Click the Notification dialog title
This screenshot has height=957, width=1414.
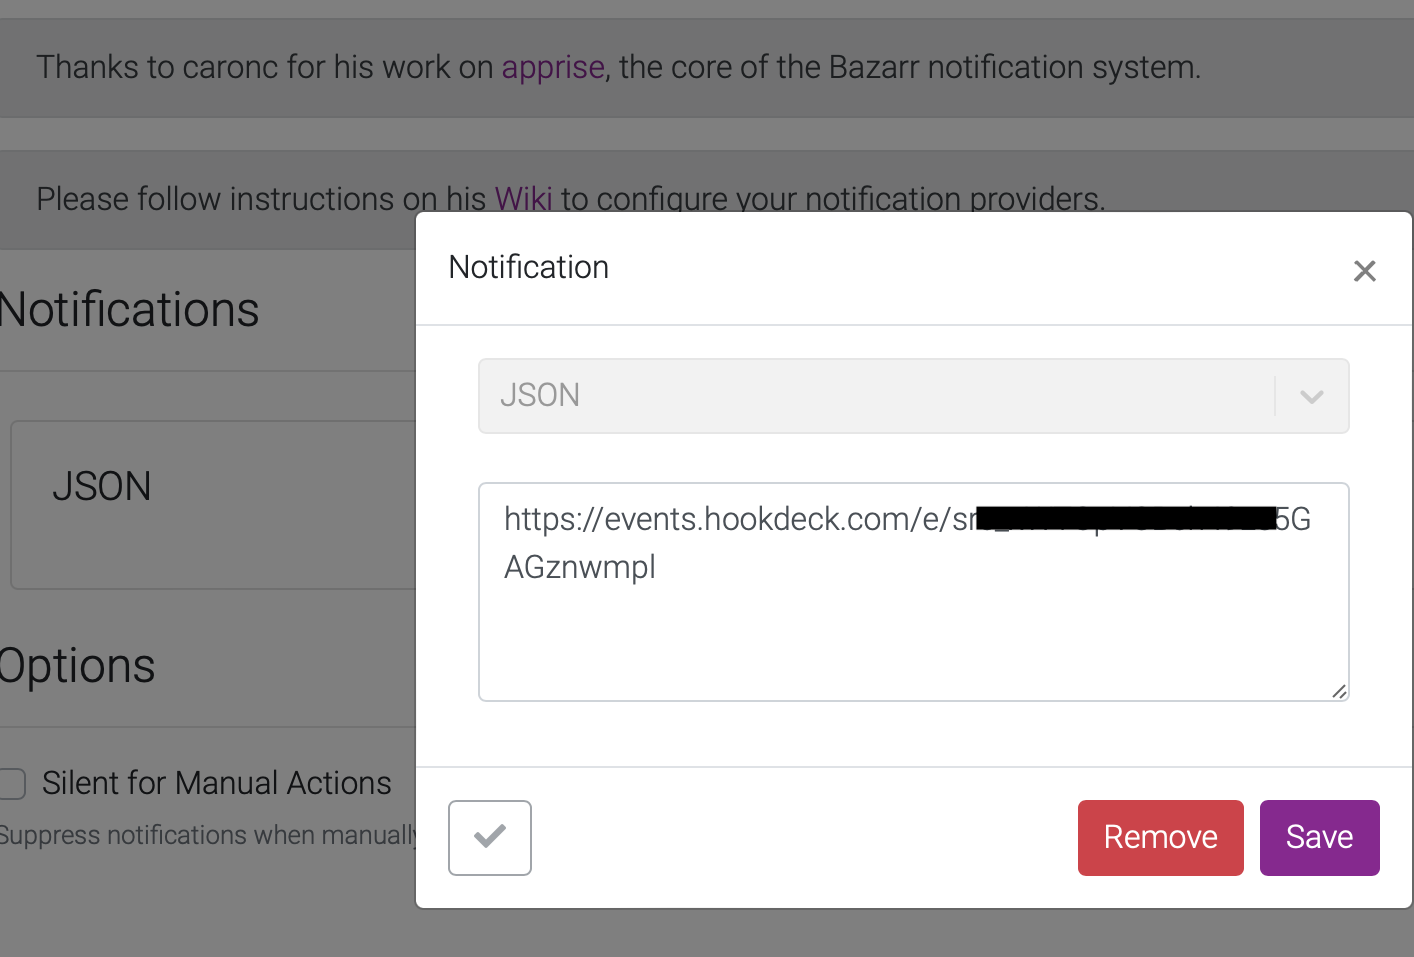coord(528,267)
